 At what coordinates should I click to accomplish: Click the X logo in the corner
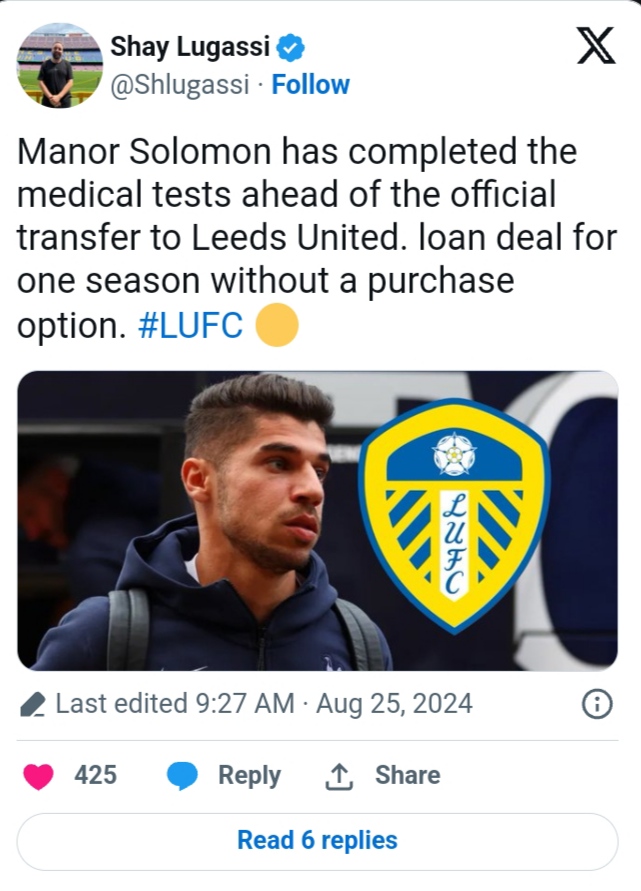tap(596, 46)
